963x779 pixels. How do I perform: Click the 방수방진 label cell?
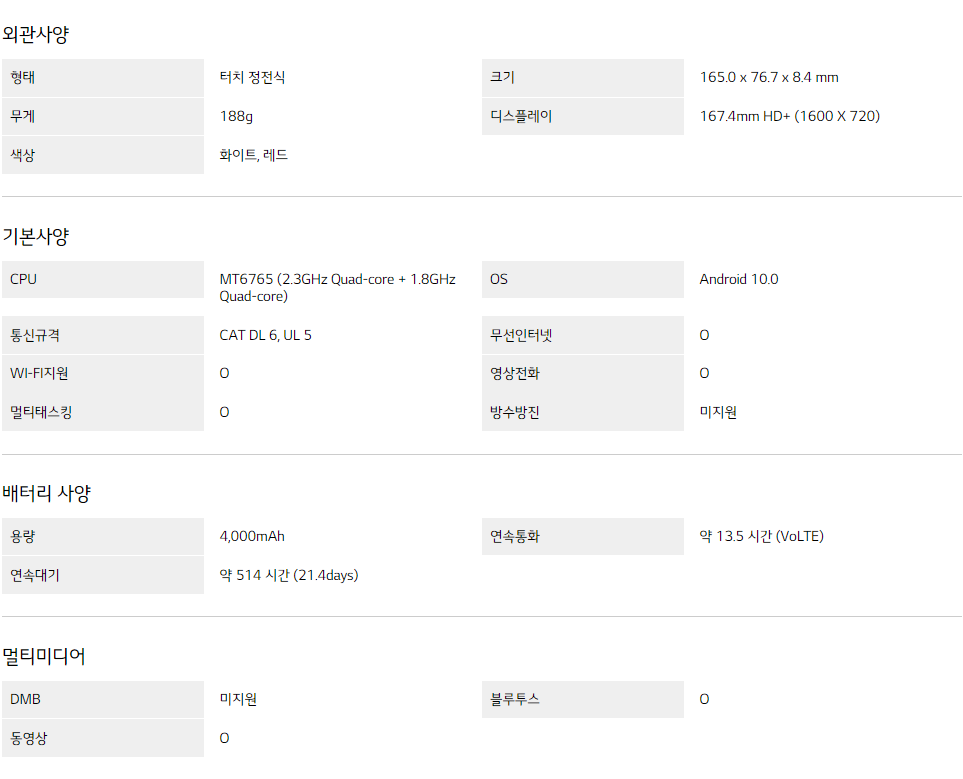click(x=582, y=412)
